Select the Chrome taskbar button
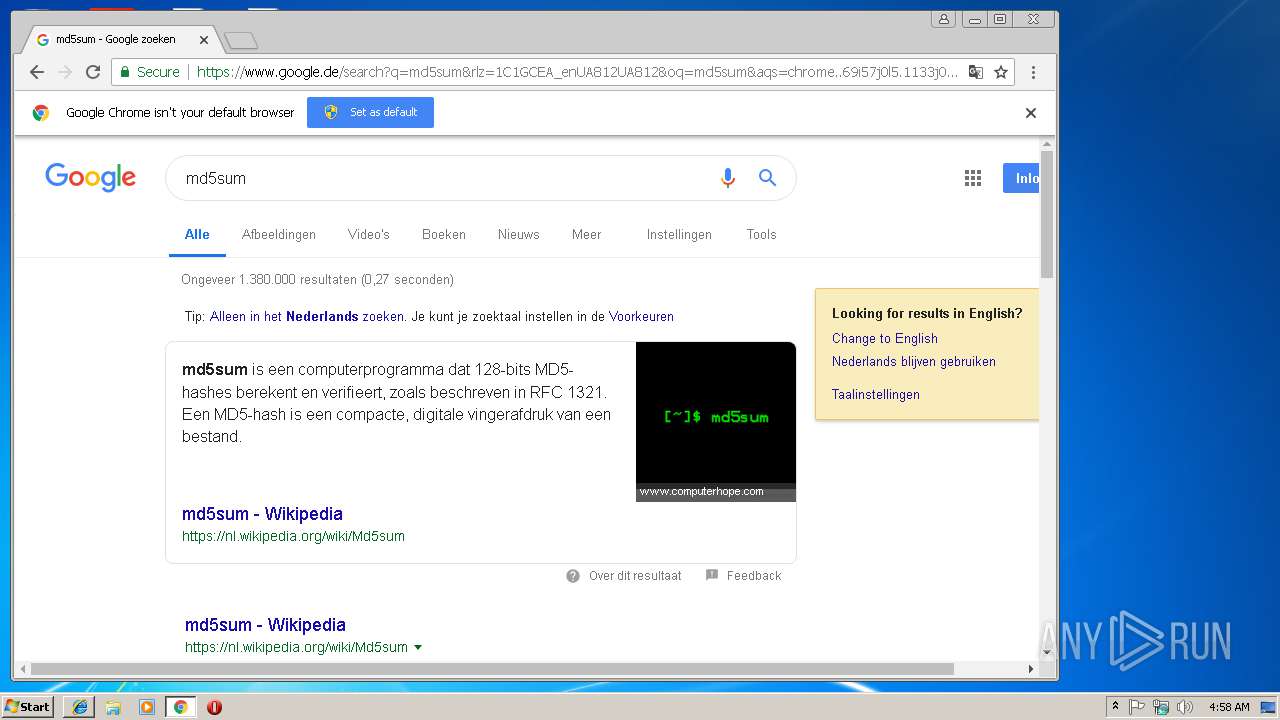 tap(180, 707)
